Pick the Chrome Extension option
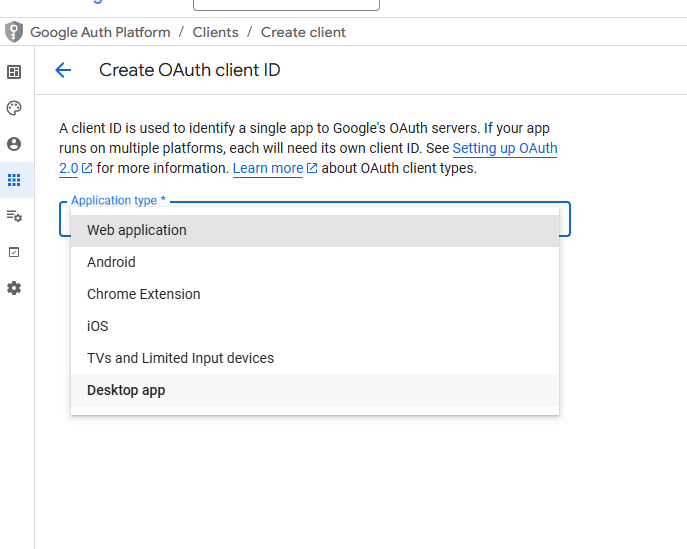The height and width of the screenshot is (549, 687). point(144,294)
